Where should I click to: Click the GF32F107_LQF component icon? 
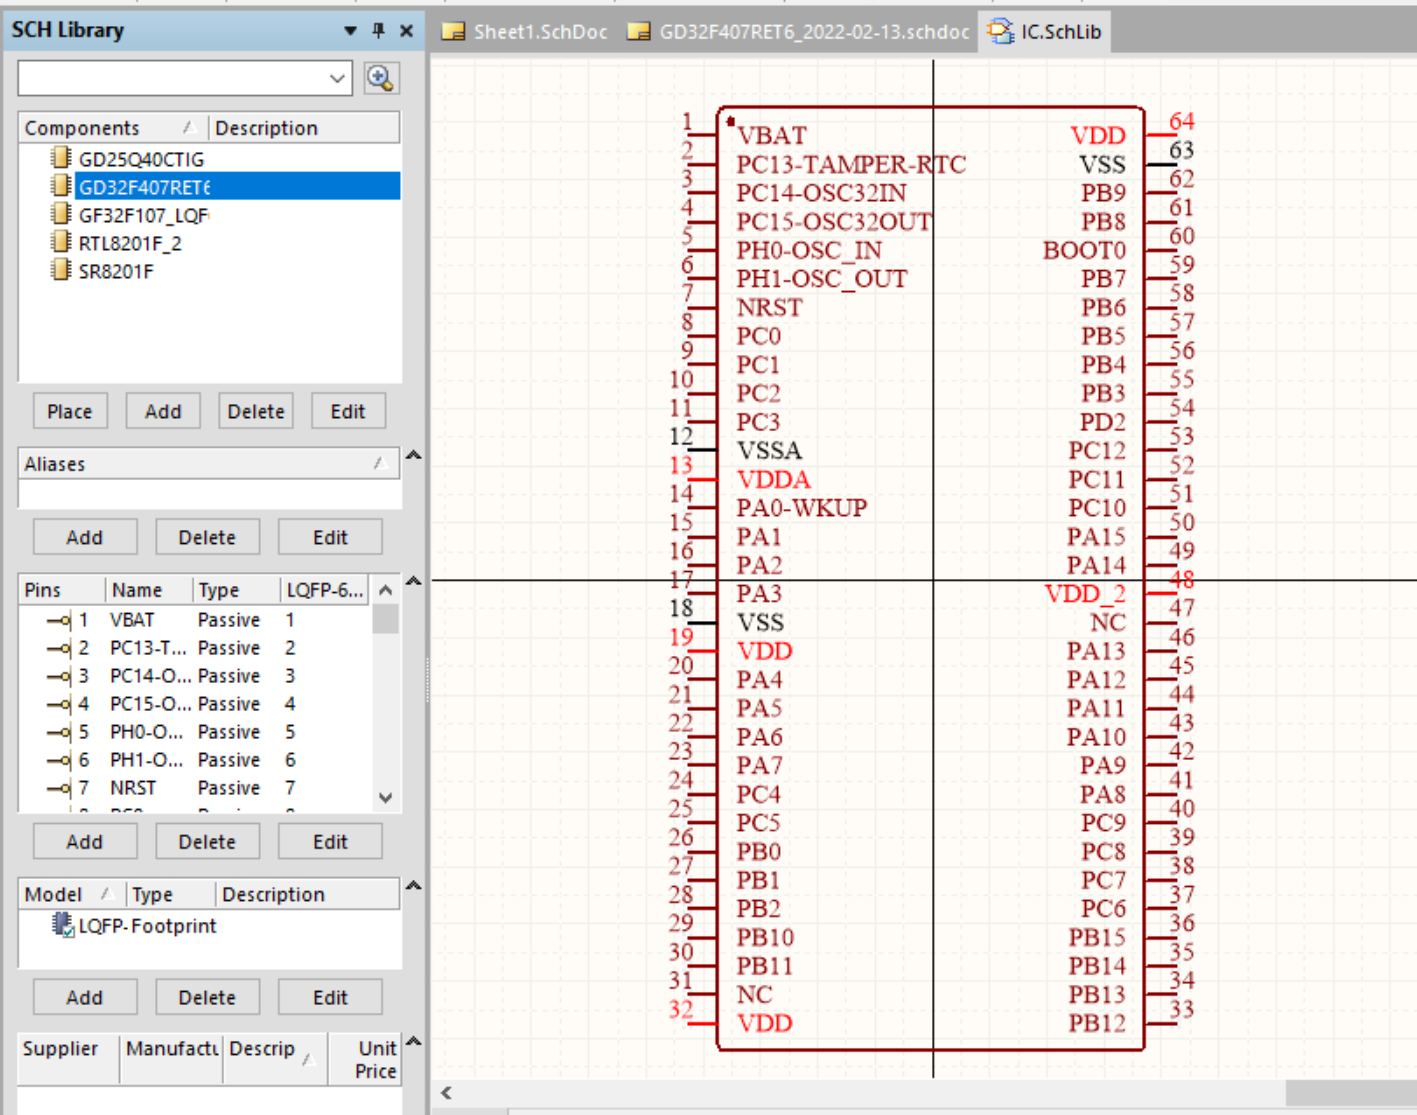coord(61,214)
